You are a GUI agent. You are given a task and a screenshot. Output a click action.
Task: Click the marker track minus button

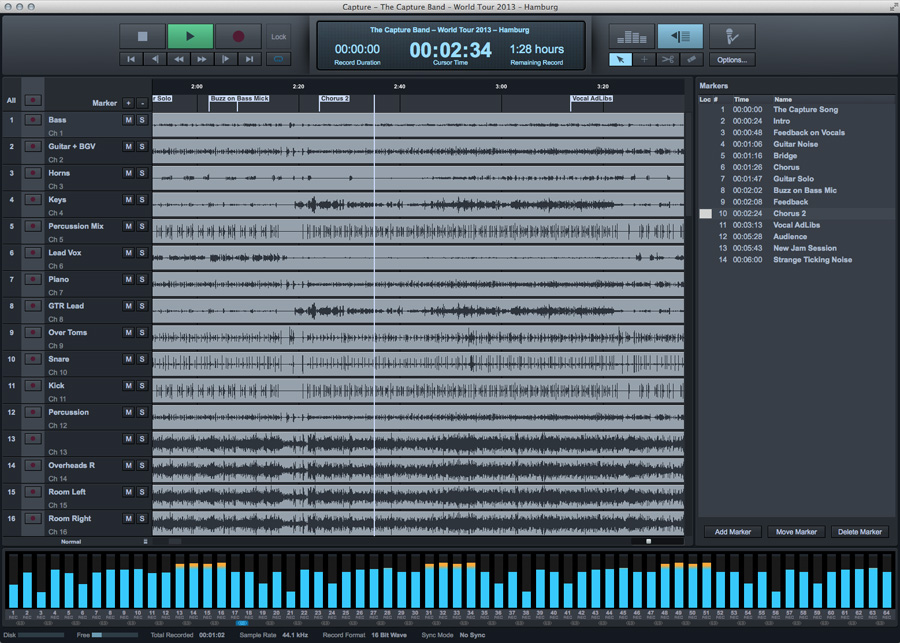click(142, 103)
